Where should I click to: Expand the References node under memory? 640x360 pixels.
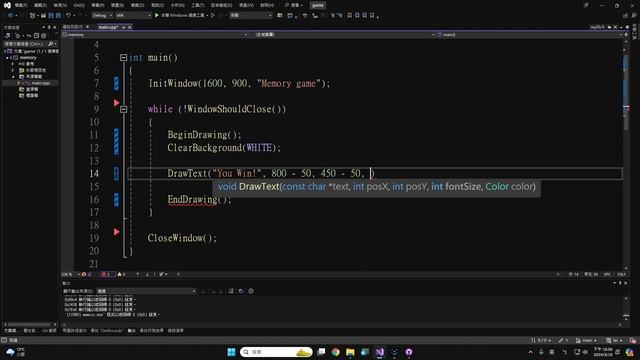(13, 64)
